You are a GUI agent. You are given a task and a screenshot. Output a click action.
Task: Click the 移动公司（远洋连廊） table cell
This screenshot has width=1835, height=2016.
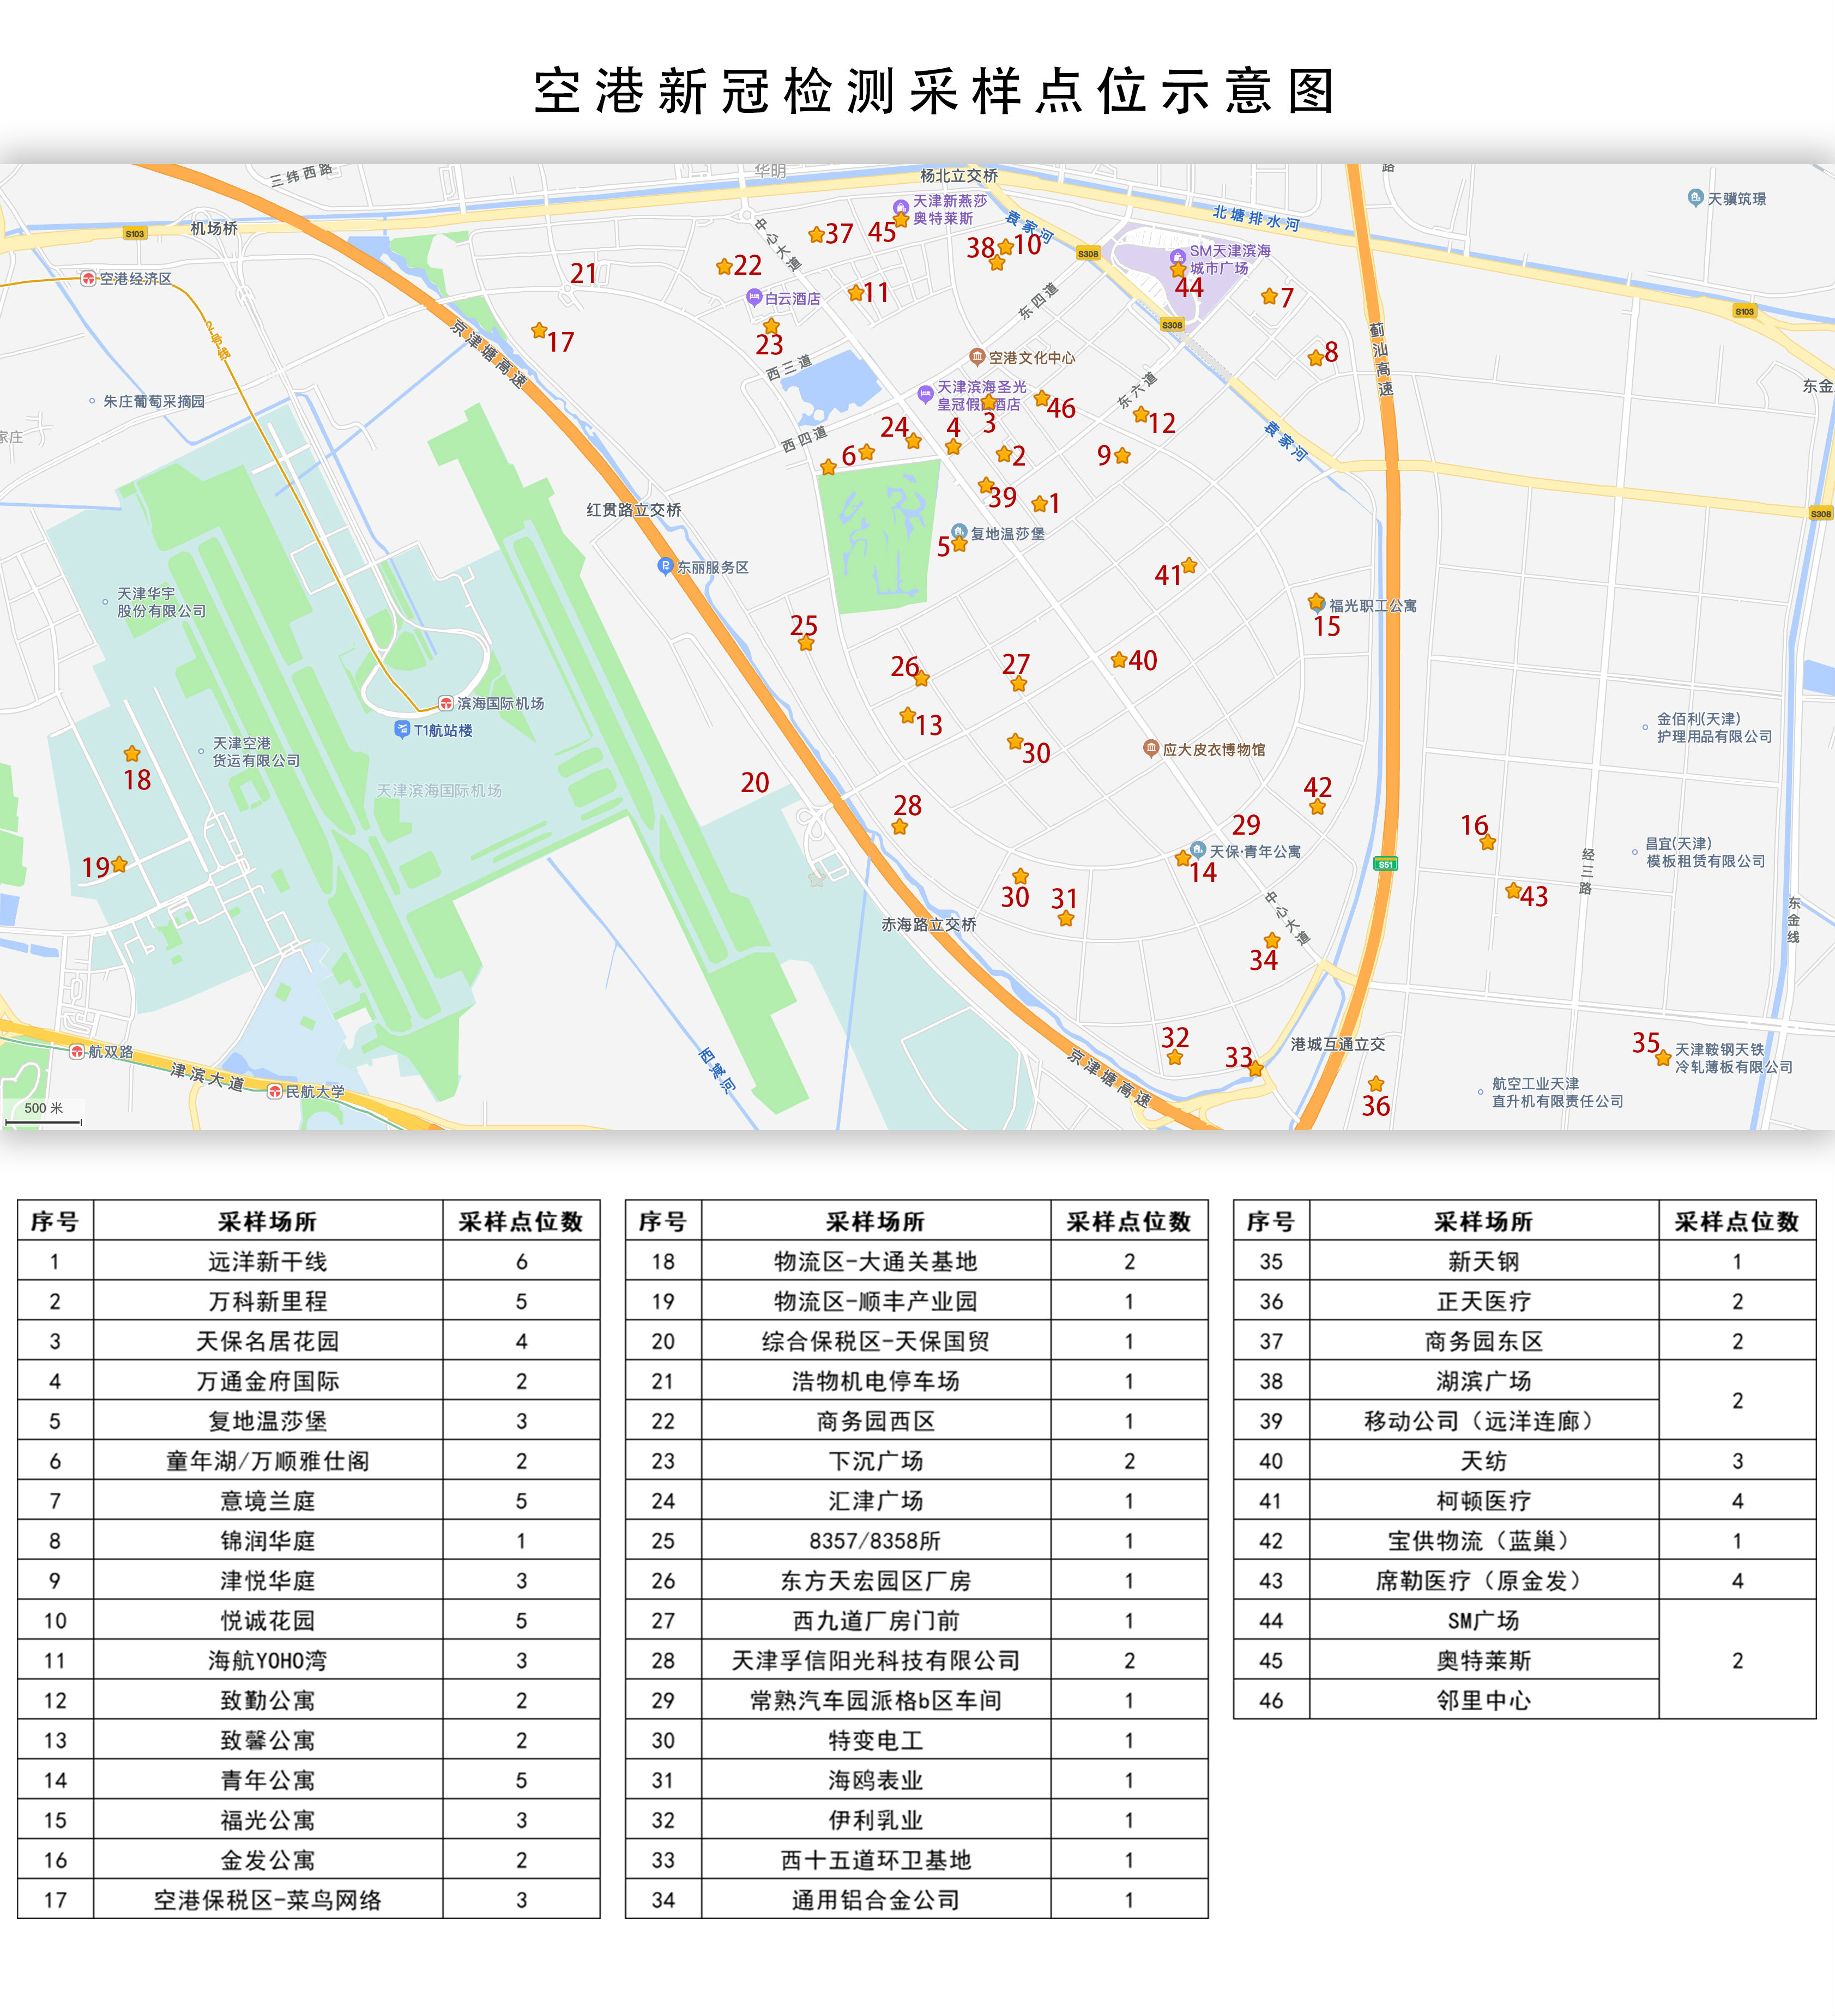point(1484,1420)
